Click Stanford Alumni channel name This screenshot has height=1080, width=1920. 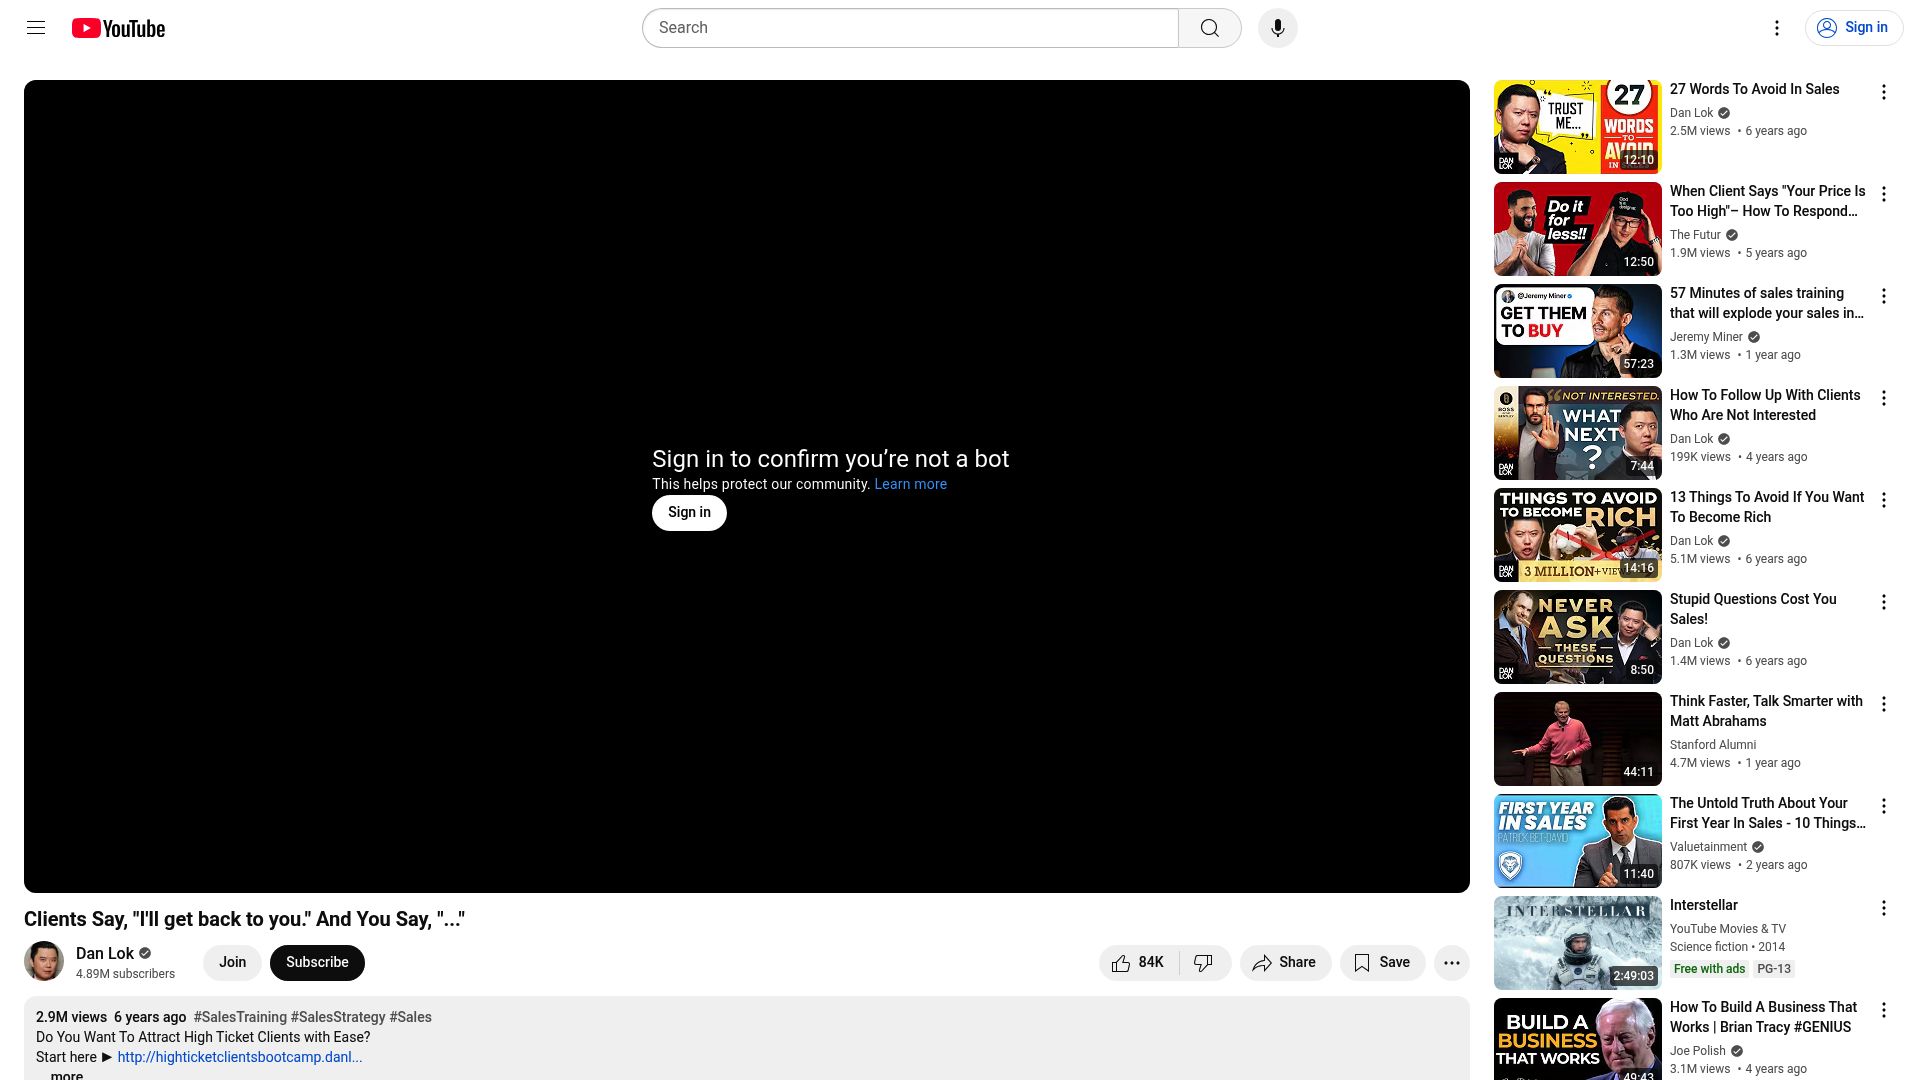coord(1712,745)
